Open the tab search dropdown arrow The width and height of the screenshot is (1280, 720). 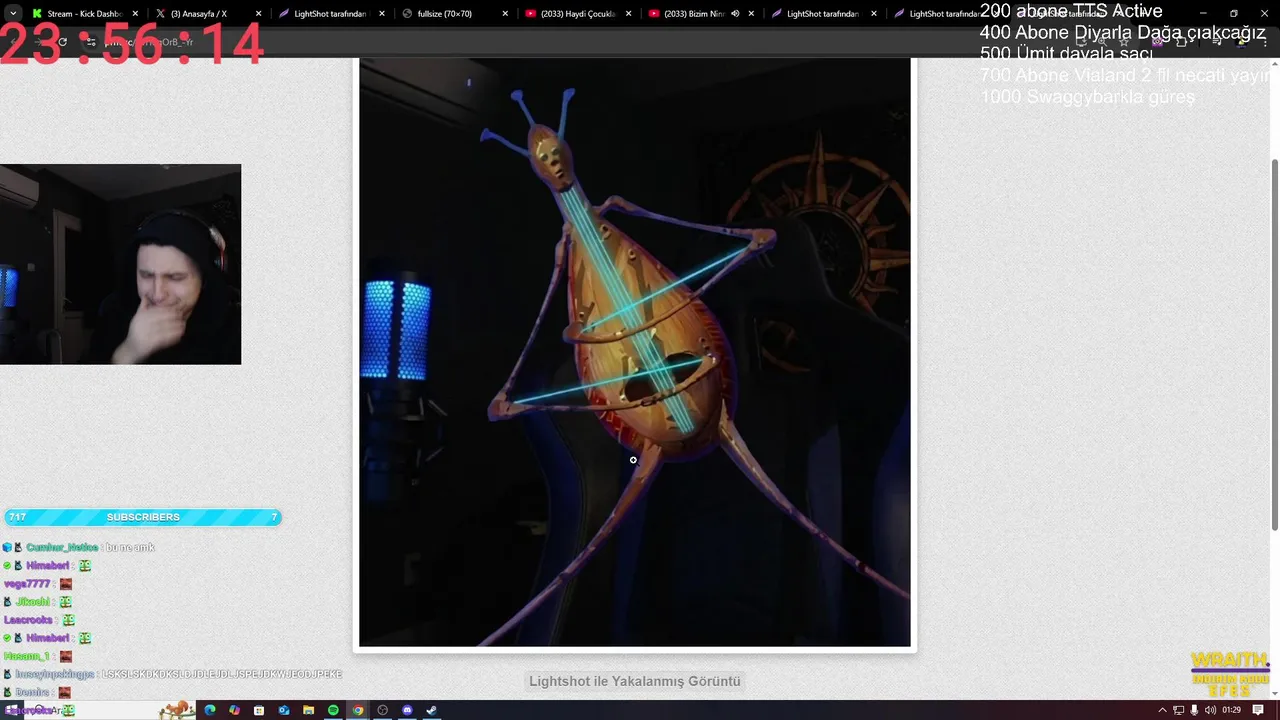(12, 14)
